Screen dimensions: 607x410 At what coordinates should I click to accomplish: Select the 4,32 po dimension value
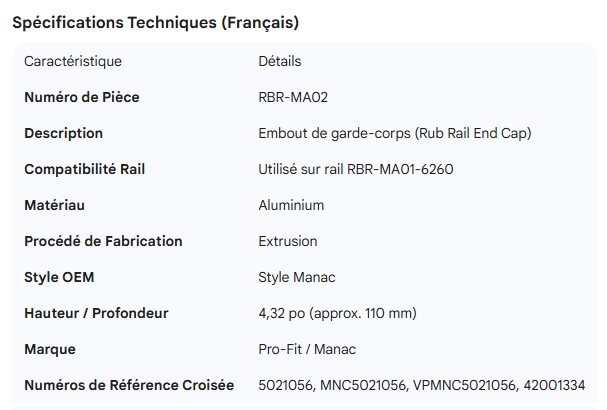(x=337, y=313)
